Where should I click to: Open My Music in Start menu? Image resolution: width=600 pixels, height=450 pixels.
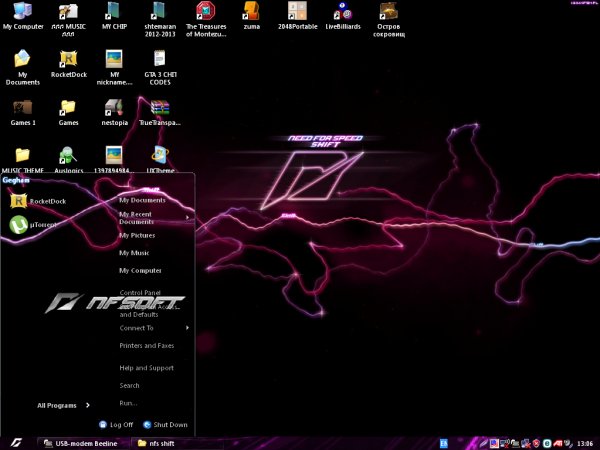tap(134, 253)
